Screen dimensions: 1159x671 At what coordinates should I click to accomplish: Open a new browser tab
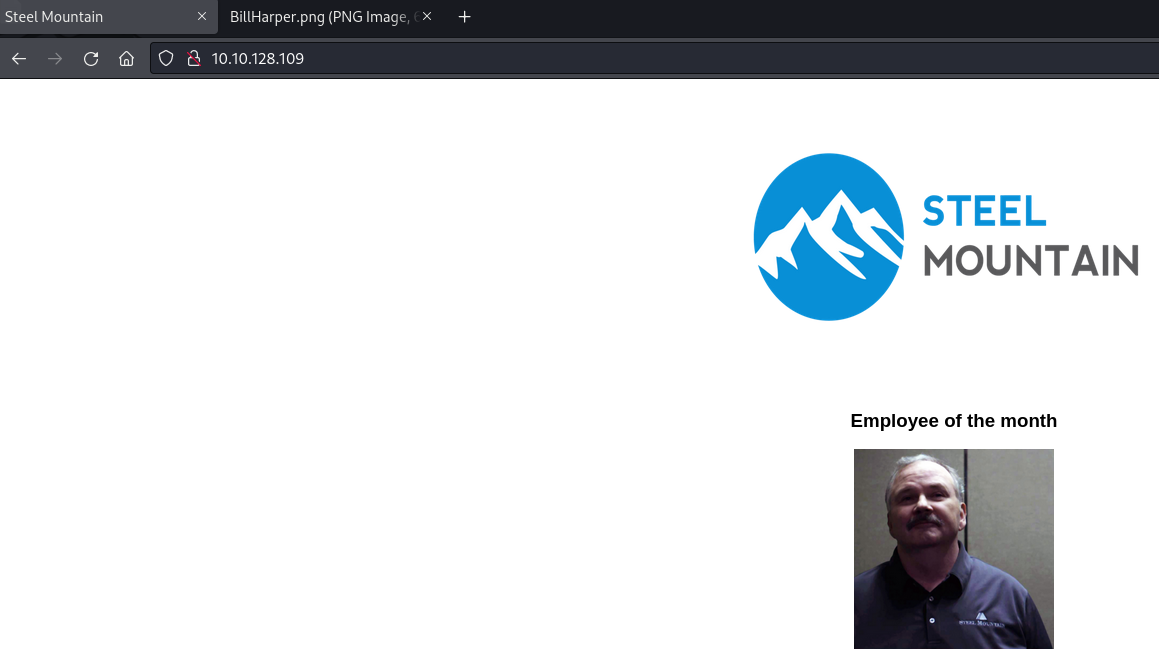pos(464,16)
